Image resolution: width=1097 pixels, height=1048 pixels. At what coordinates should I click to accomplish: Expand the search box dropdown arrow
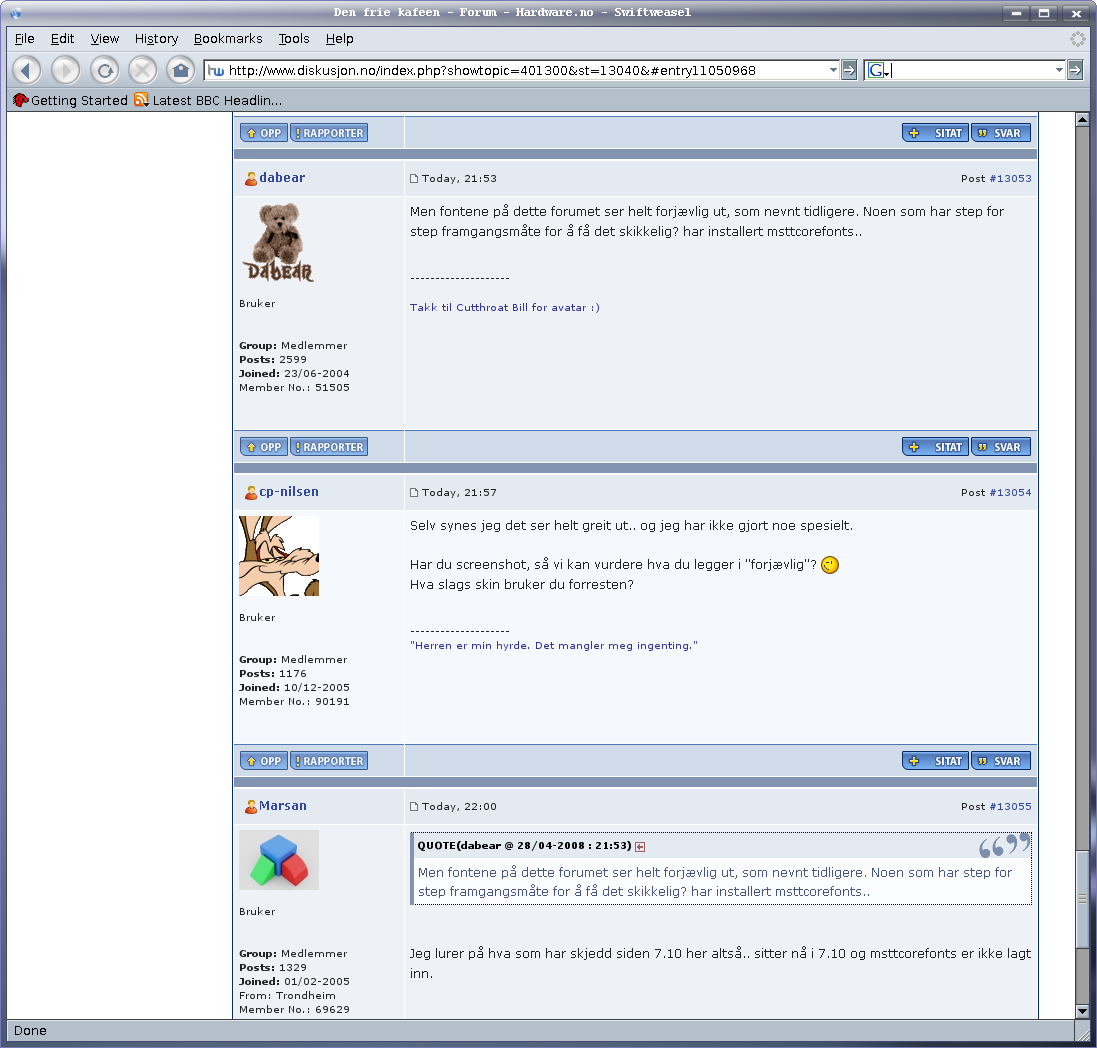(1059, 70)
